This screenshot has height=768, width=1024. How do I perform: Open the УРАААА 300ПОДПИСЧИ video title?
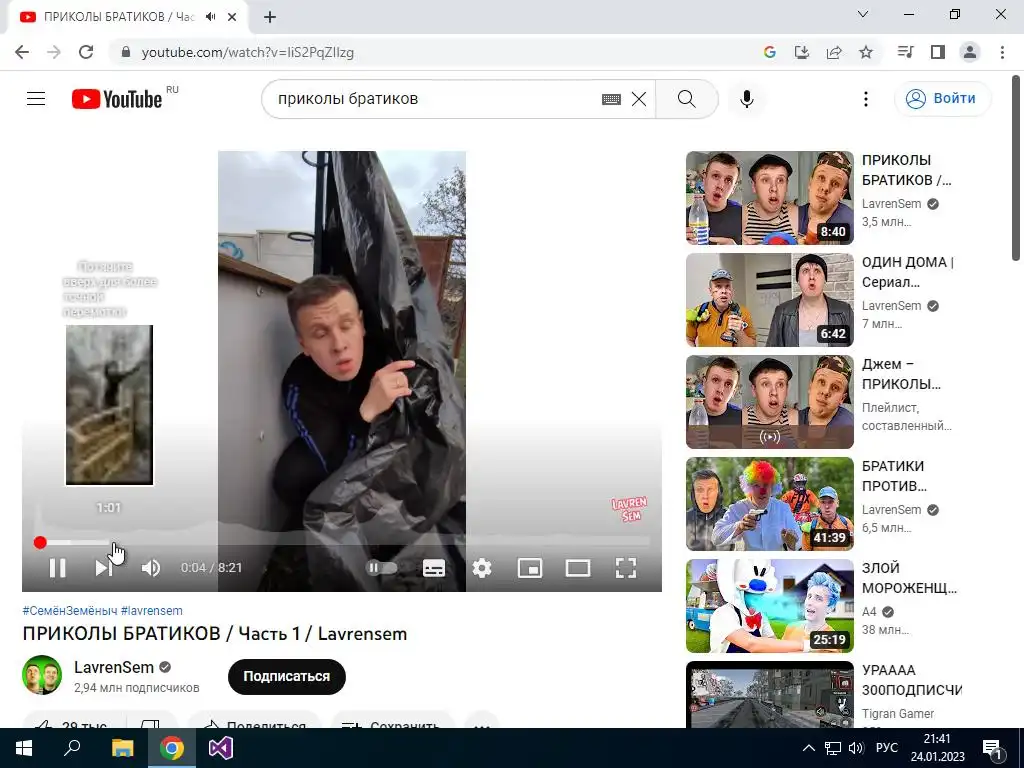pos(912,680)
